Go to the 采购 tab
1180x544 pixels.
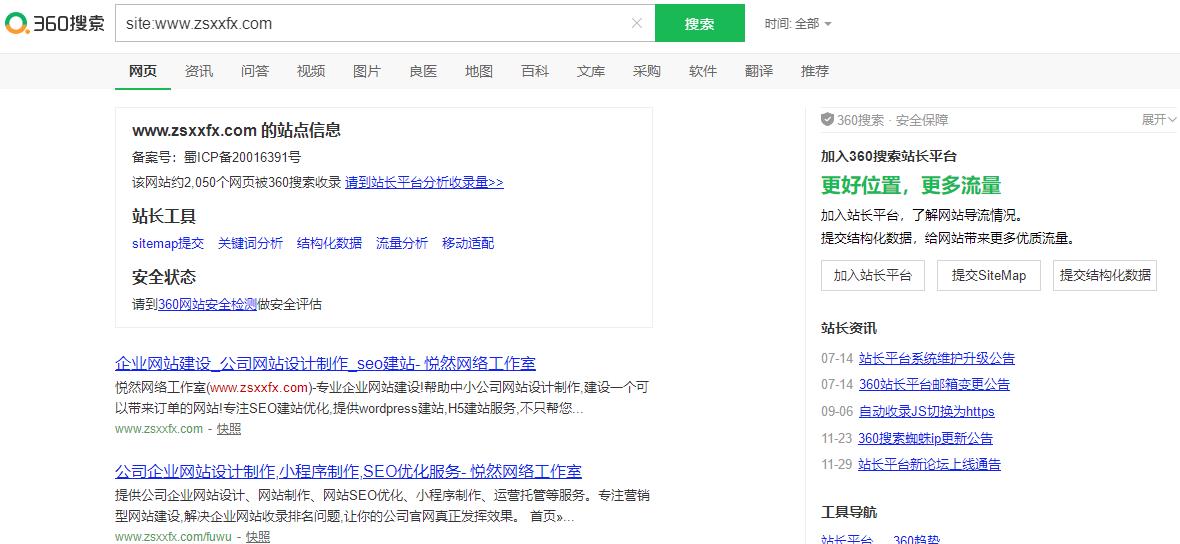(x=646, y=71)
